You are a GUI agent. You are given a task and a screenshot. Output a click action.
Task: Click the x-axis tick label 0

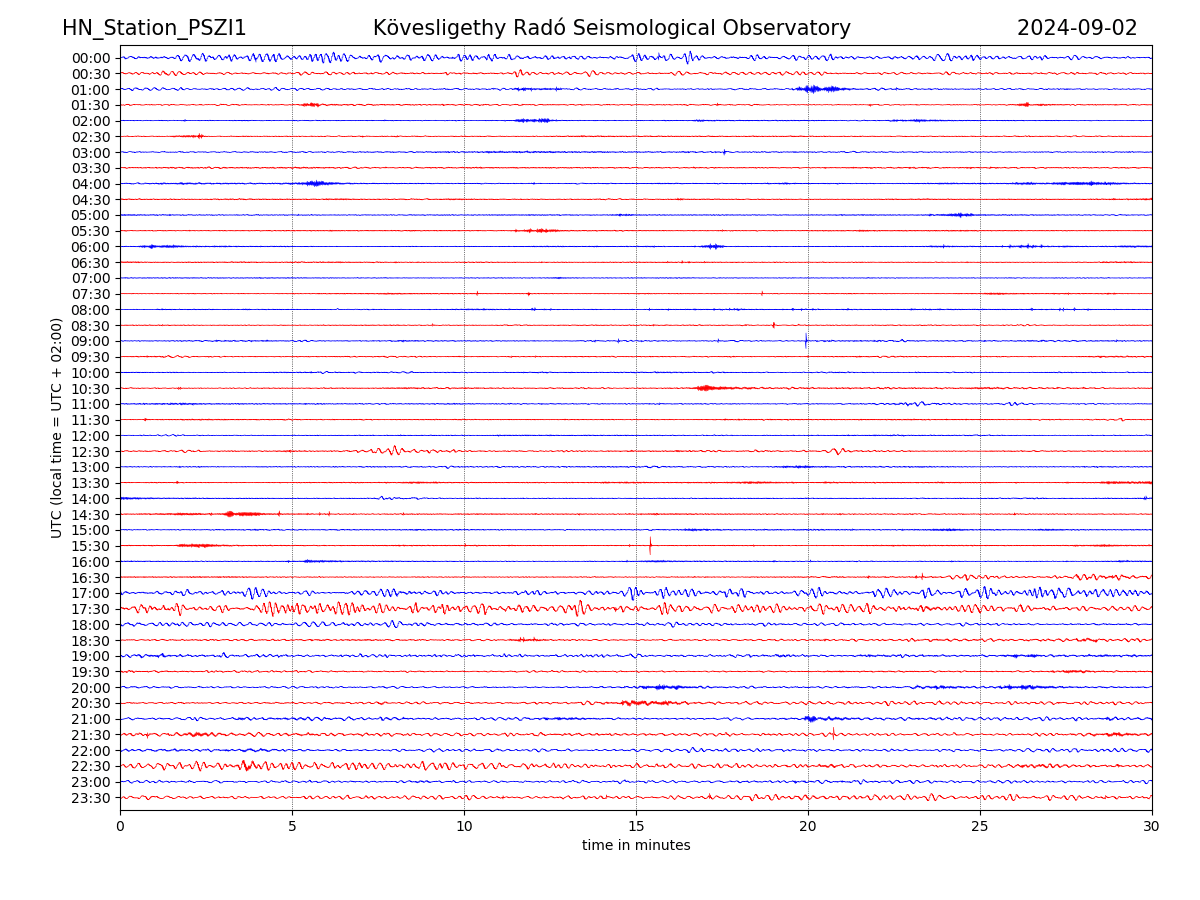click(120, 826)
